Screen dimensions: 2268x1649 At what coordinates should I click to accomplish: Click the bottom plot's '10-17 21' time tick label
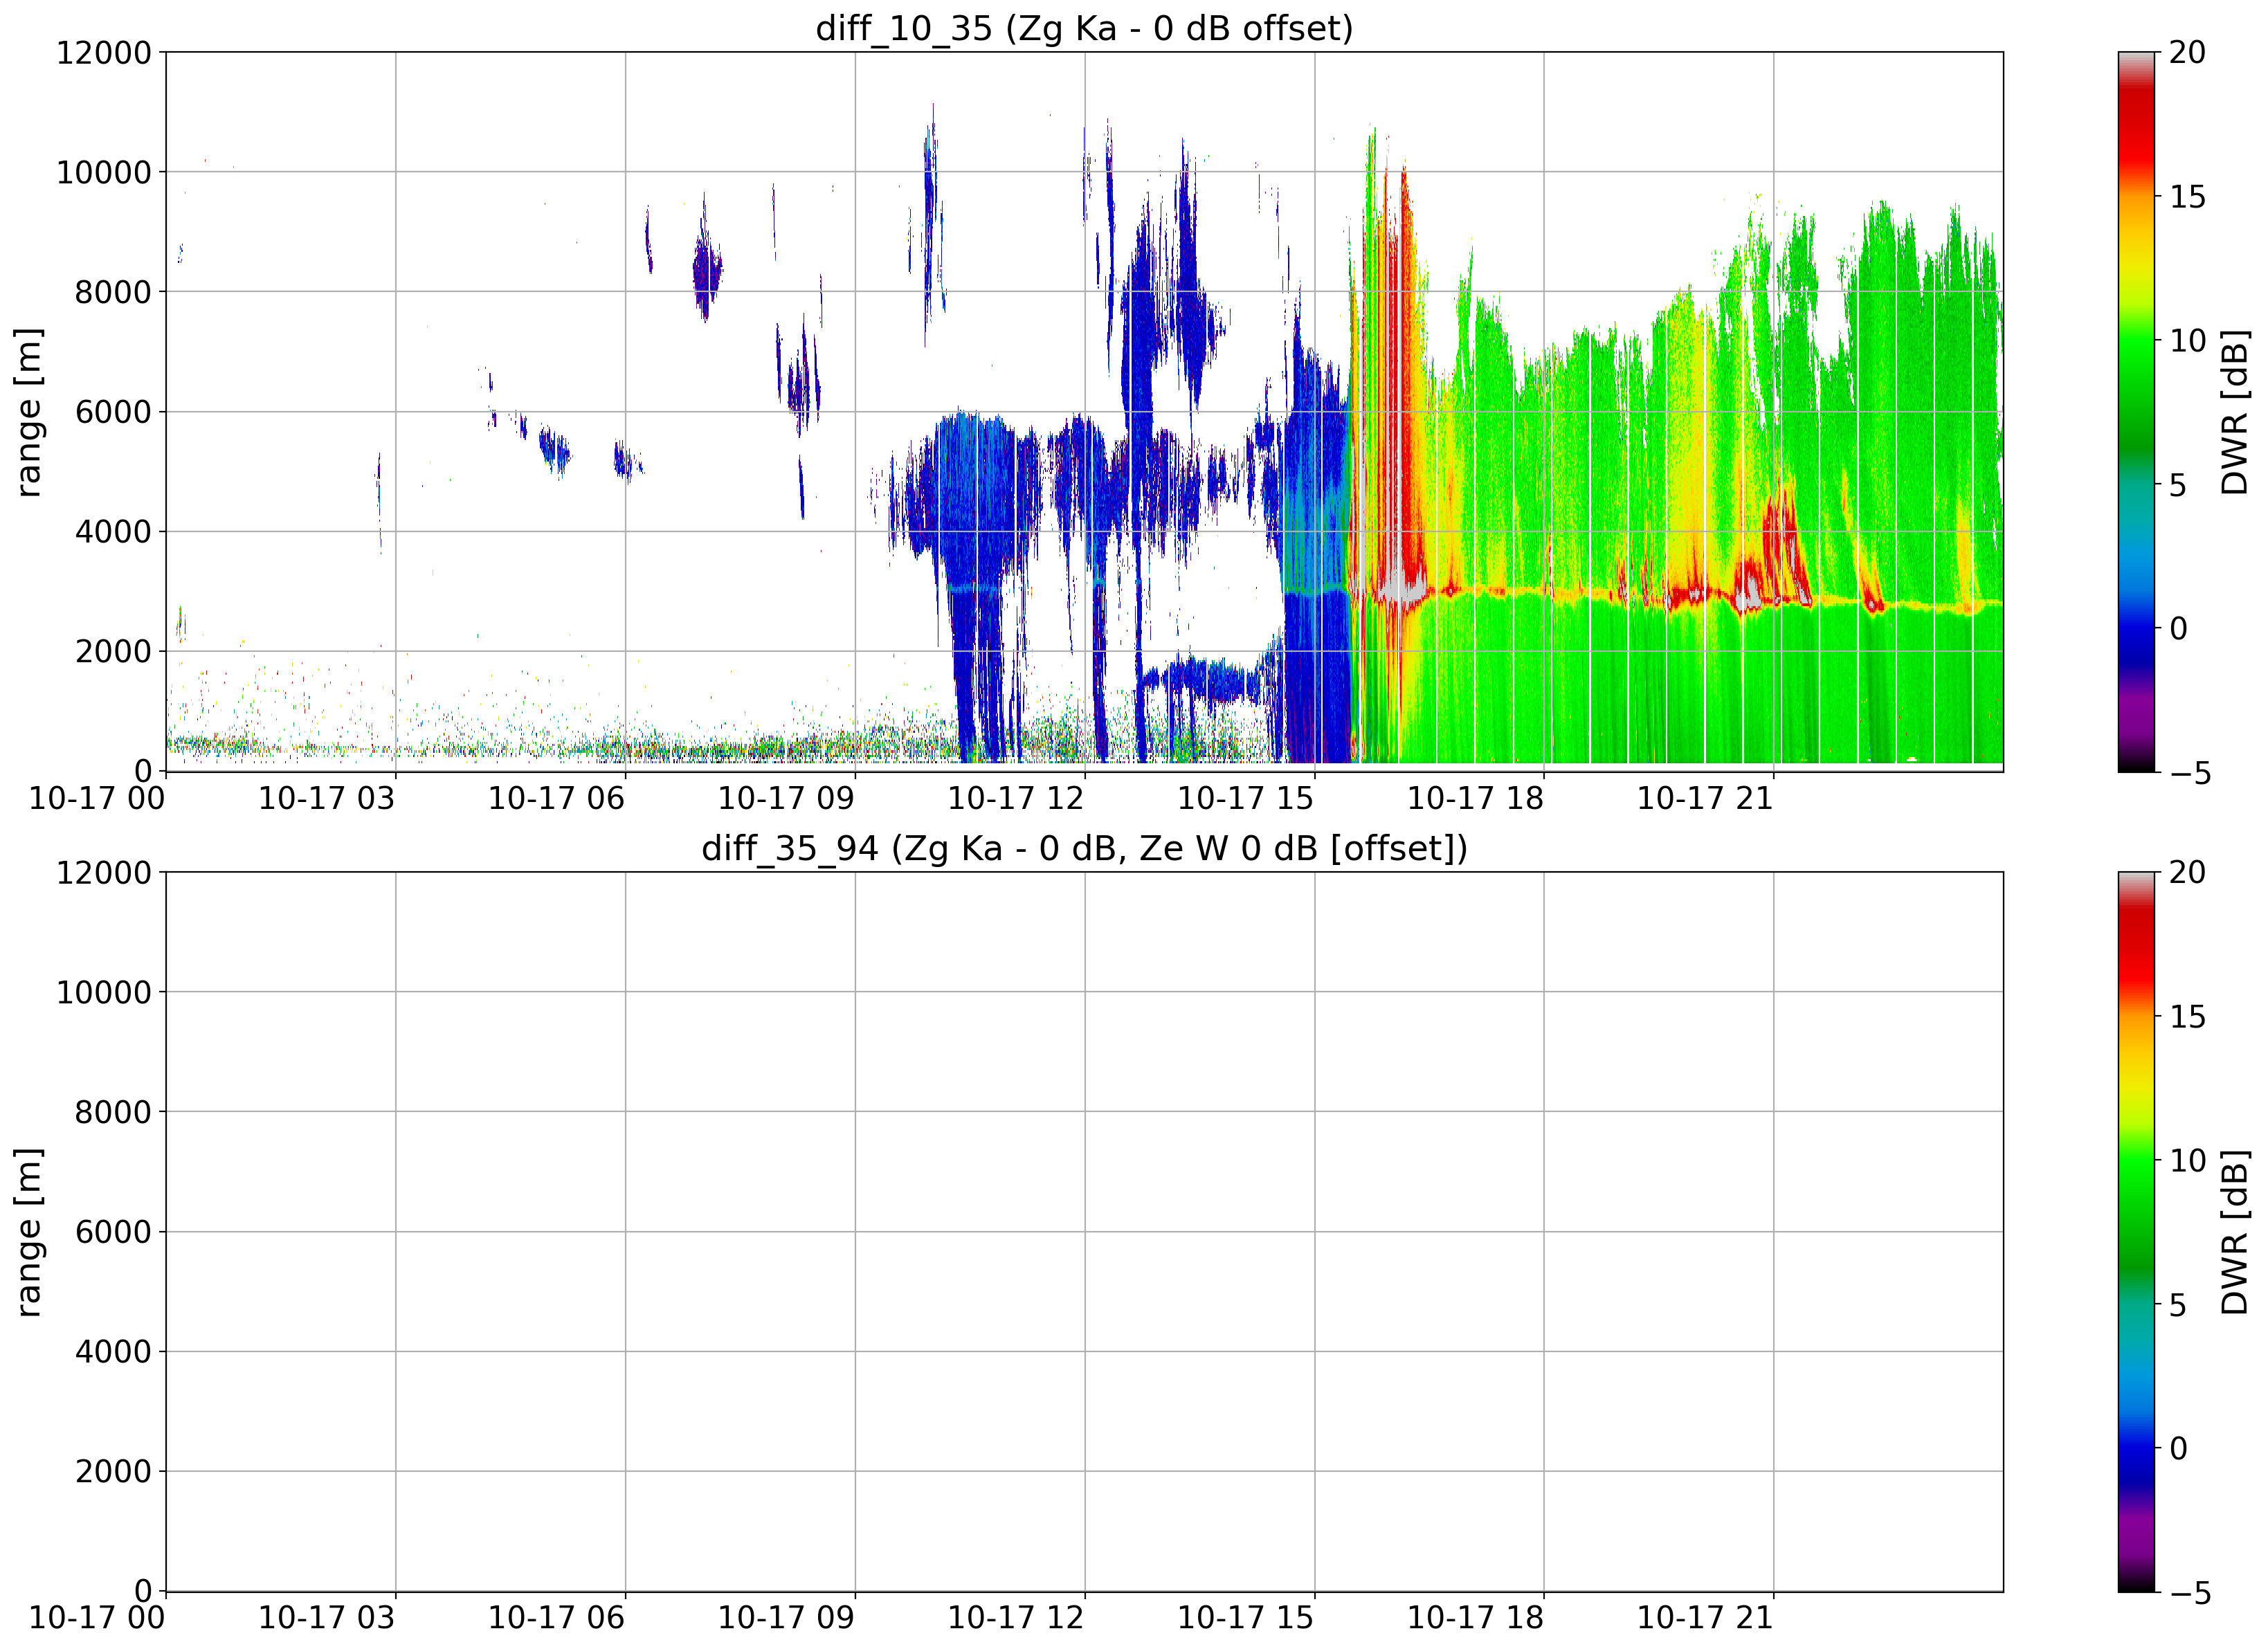1705,1618
